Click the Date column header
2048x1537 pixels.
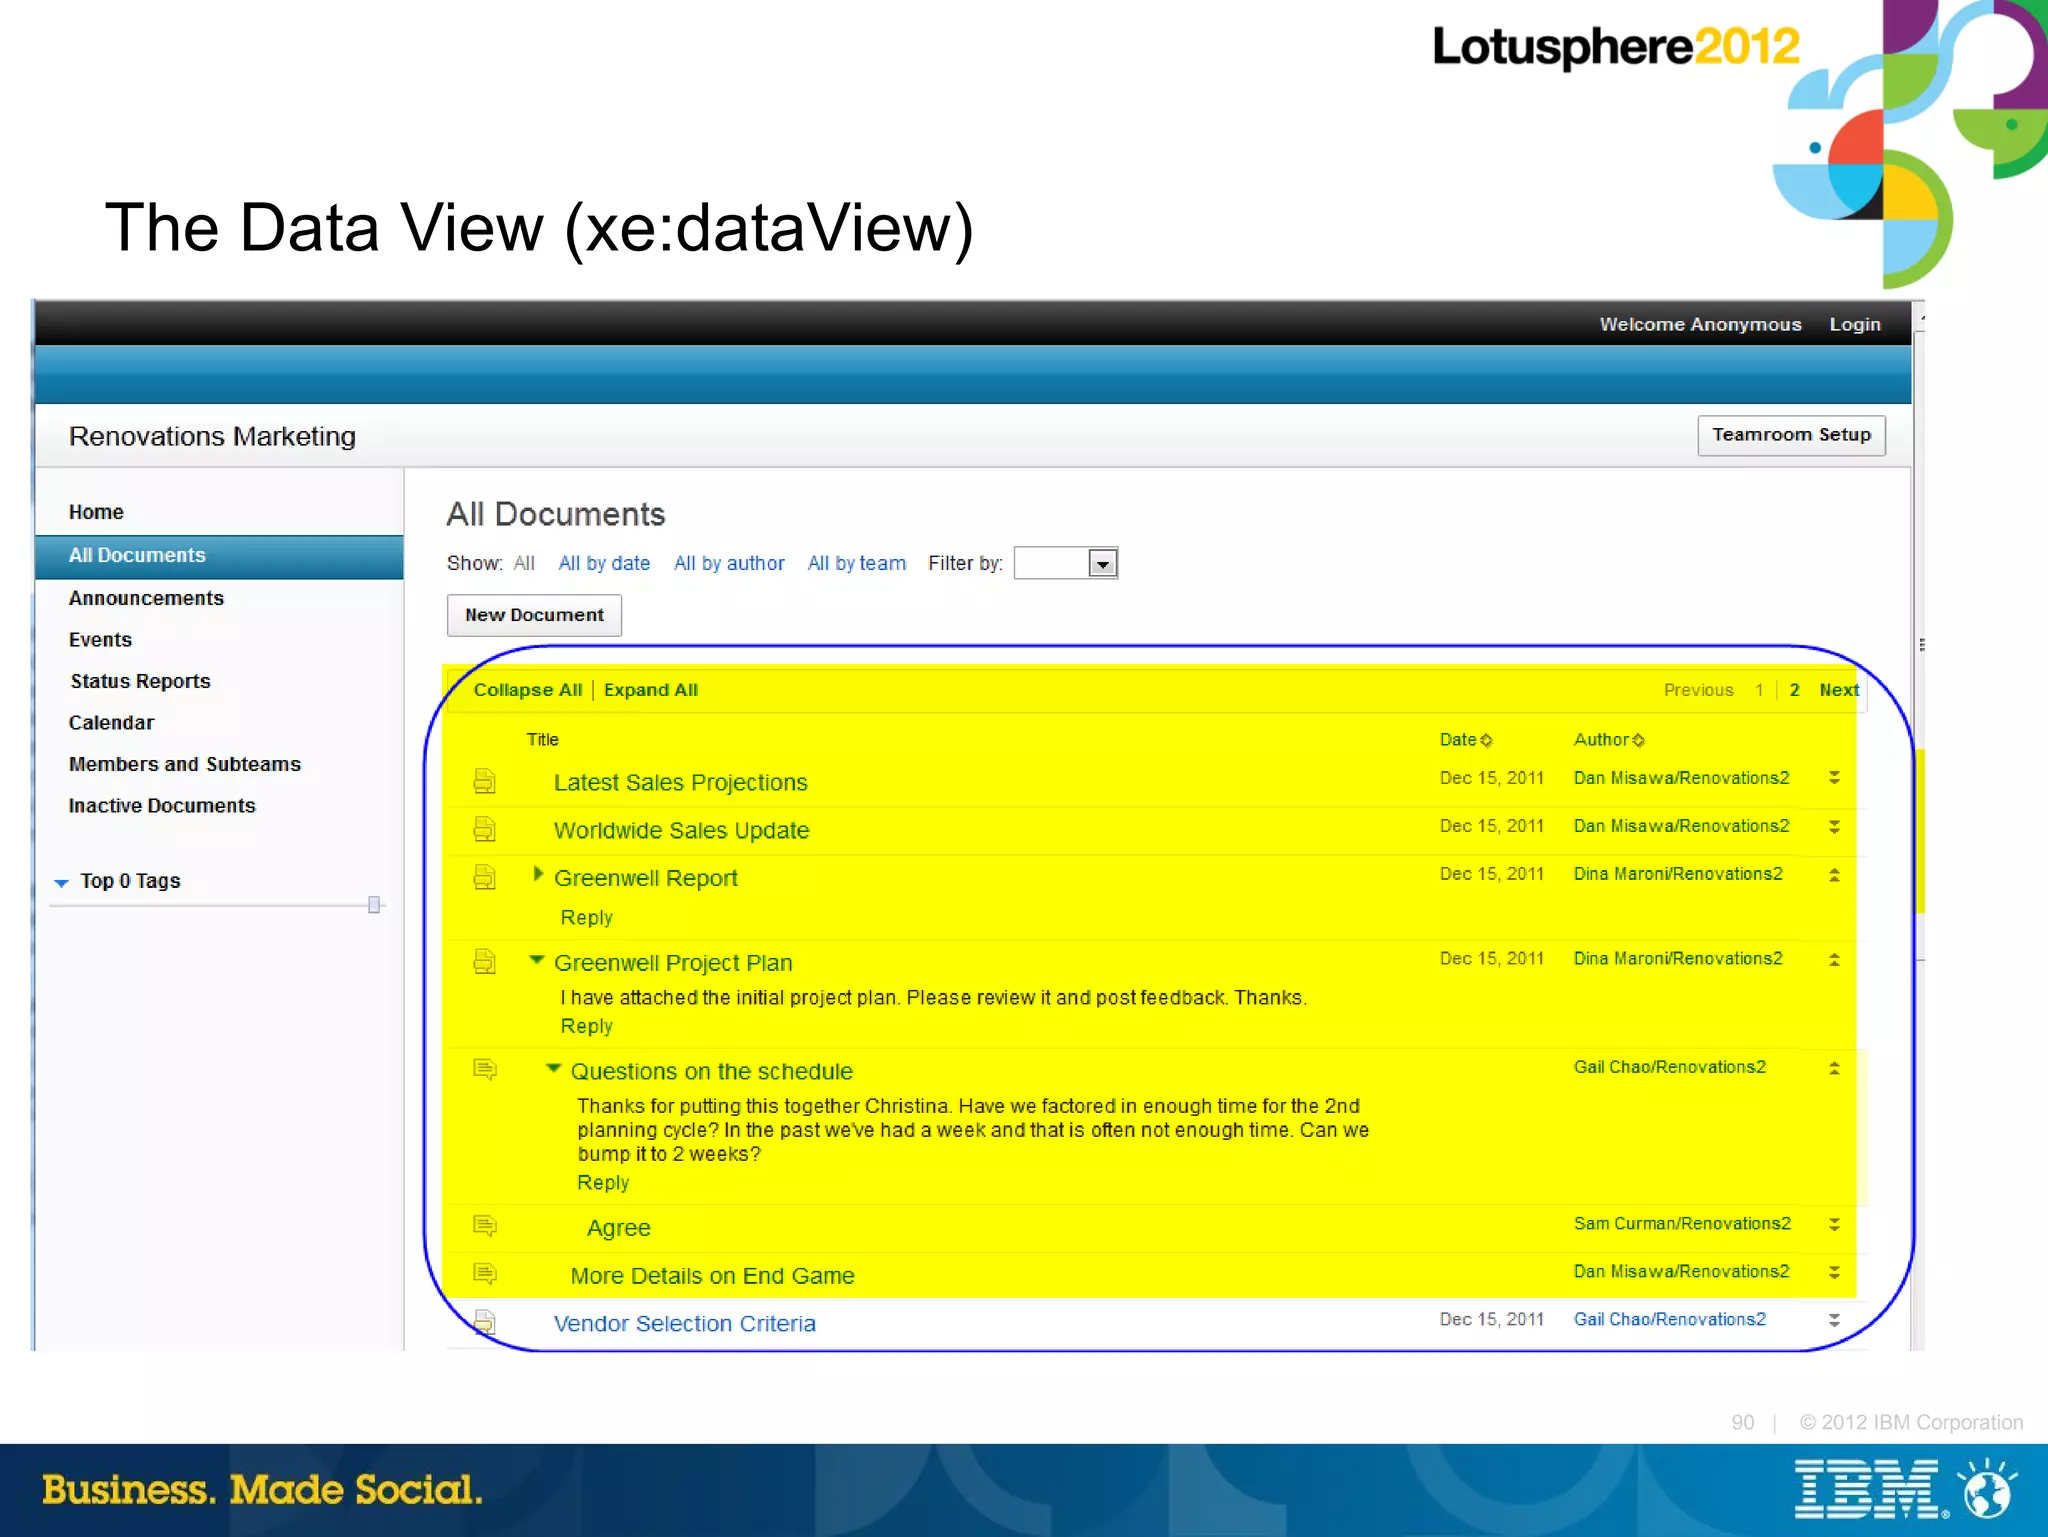(1458, 740)
